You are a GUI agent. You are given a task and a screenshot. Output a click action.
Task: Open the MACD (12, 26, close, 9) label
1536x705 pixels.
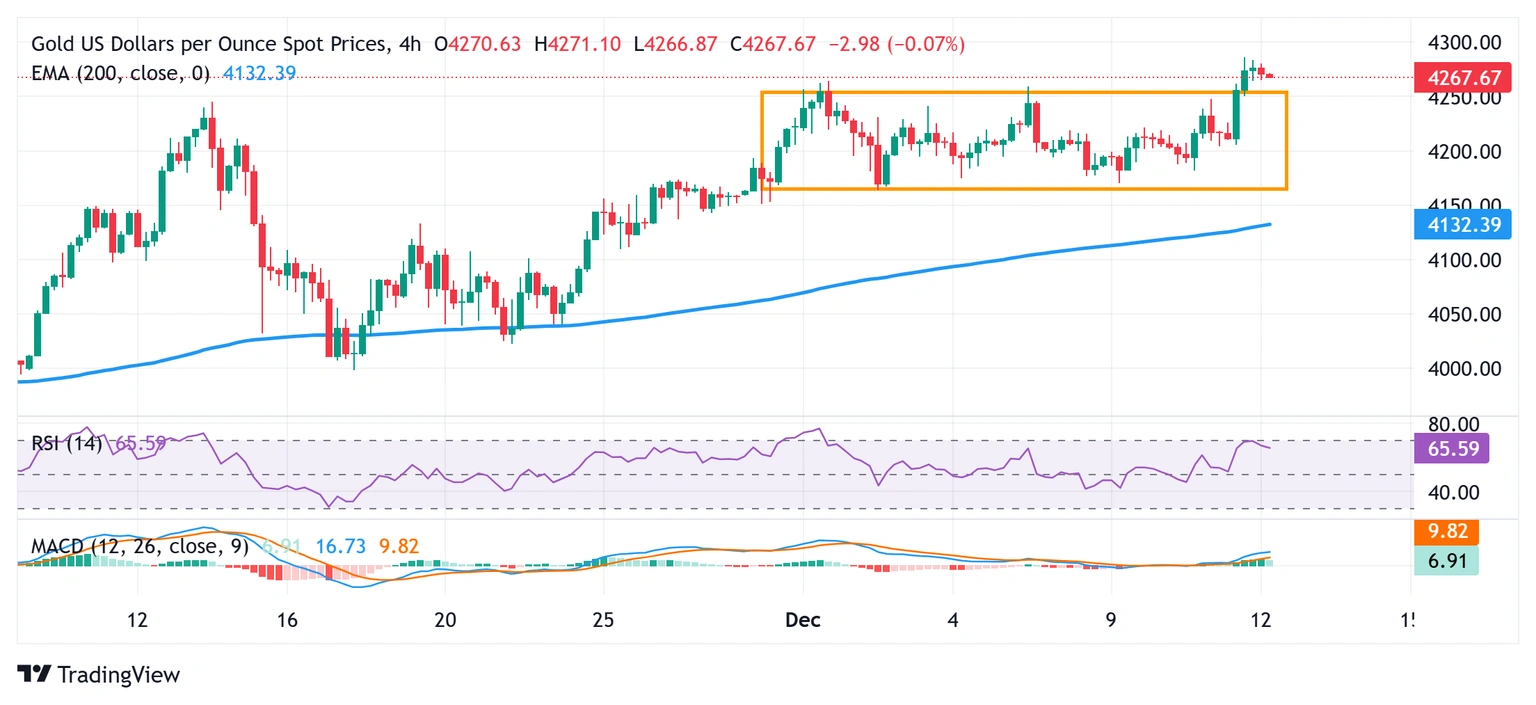click(x=138, y=546)
